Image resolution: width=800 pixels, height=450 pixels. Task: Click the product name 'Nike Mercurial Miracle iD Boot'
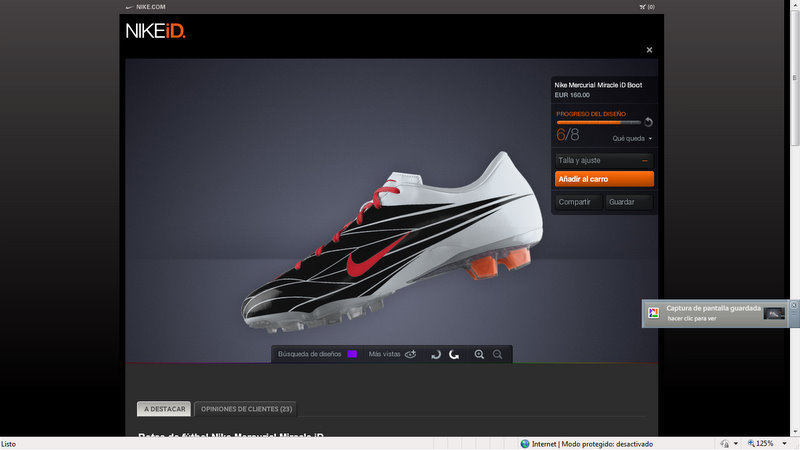point(598,85)
